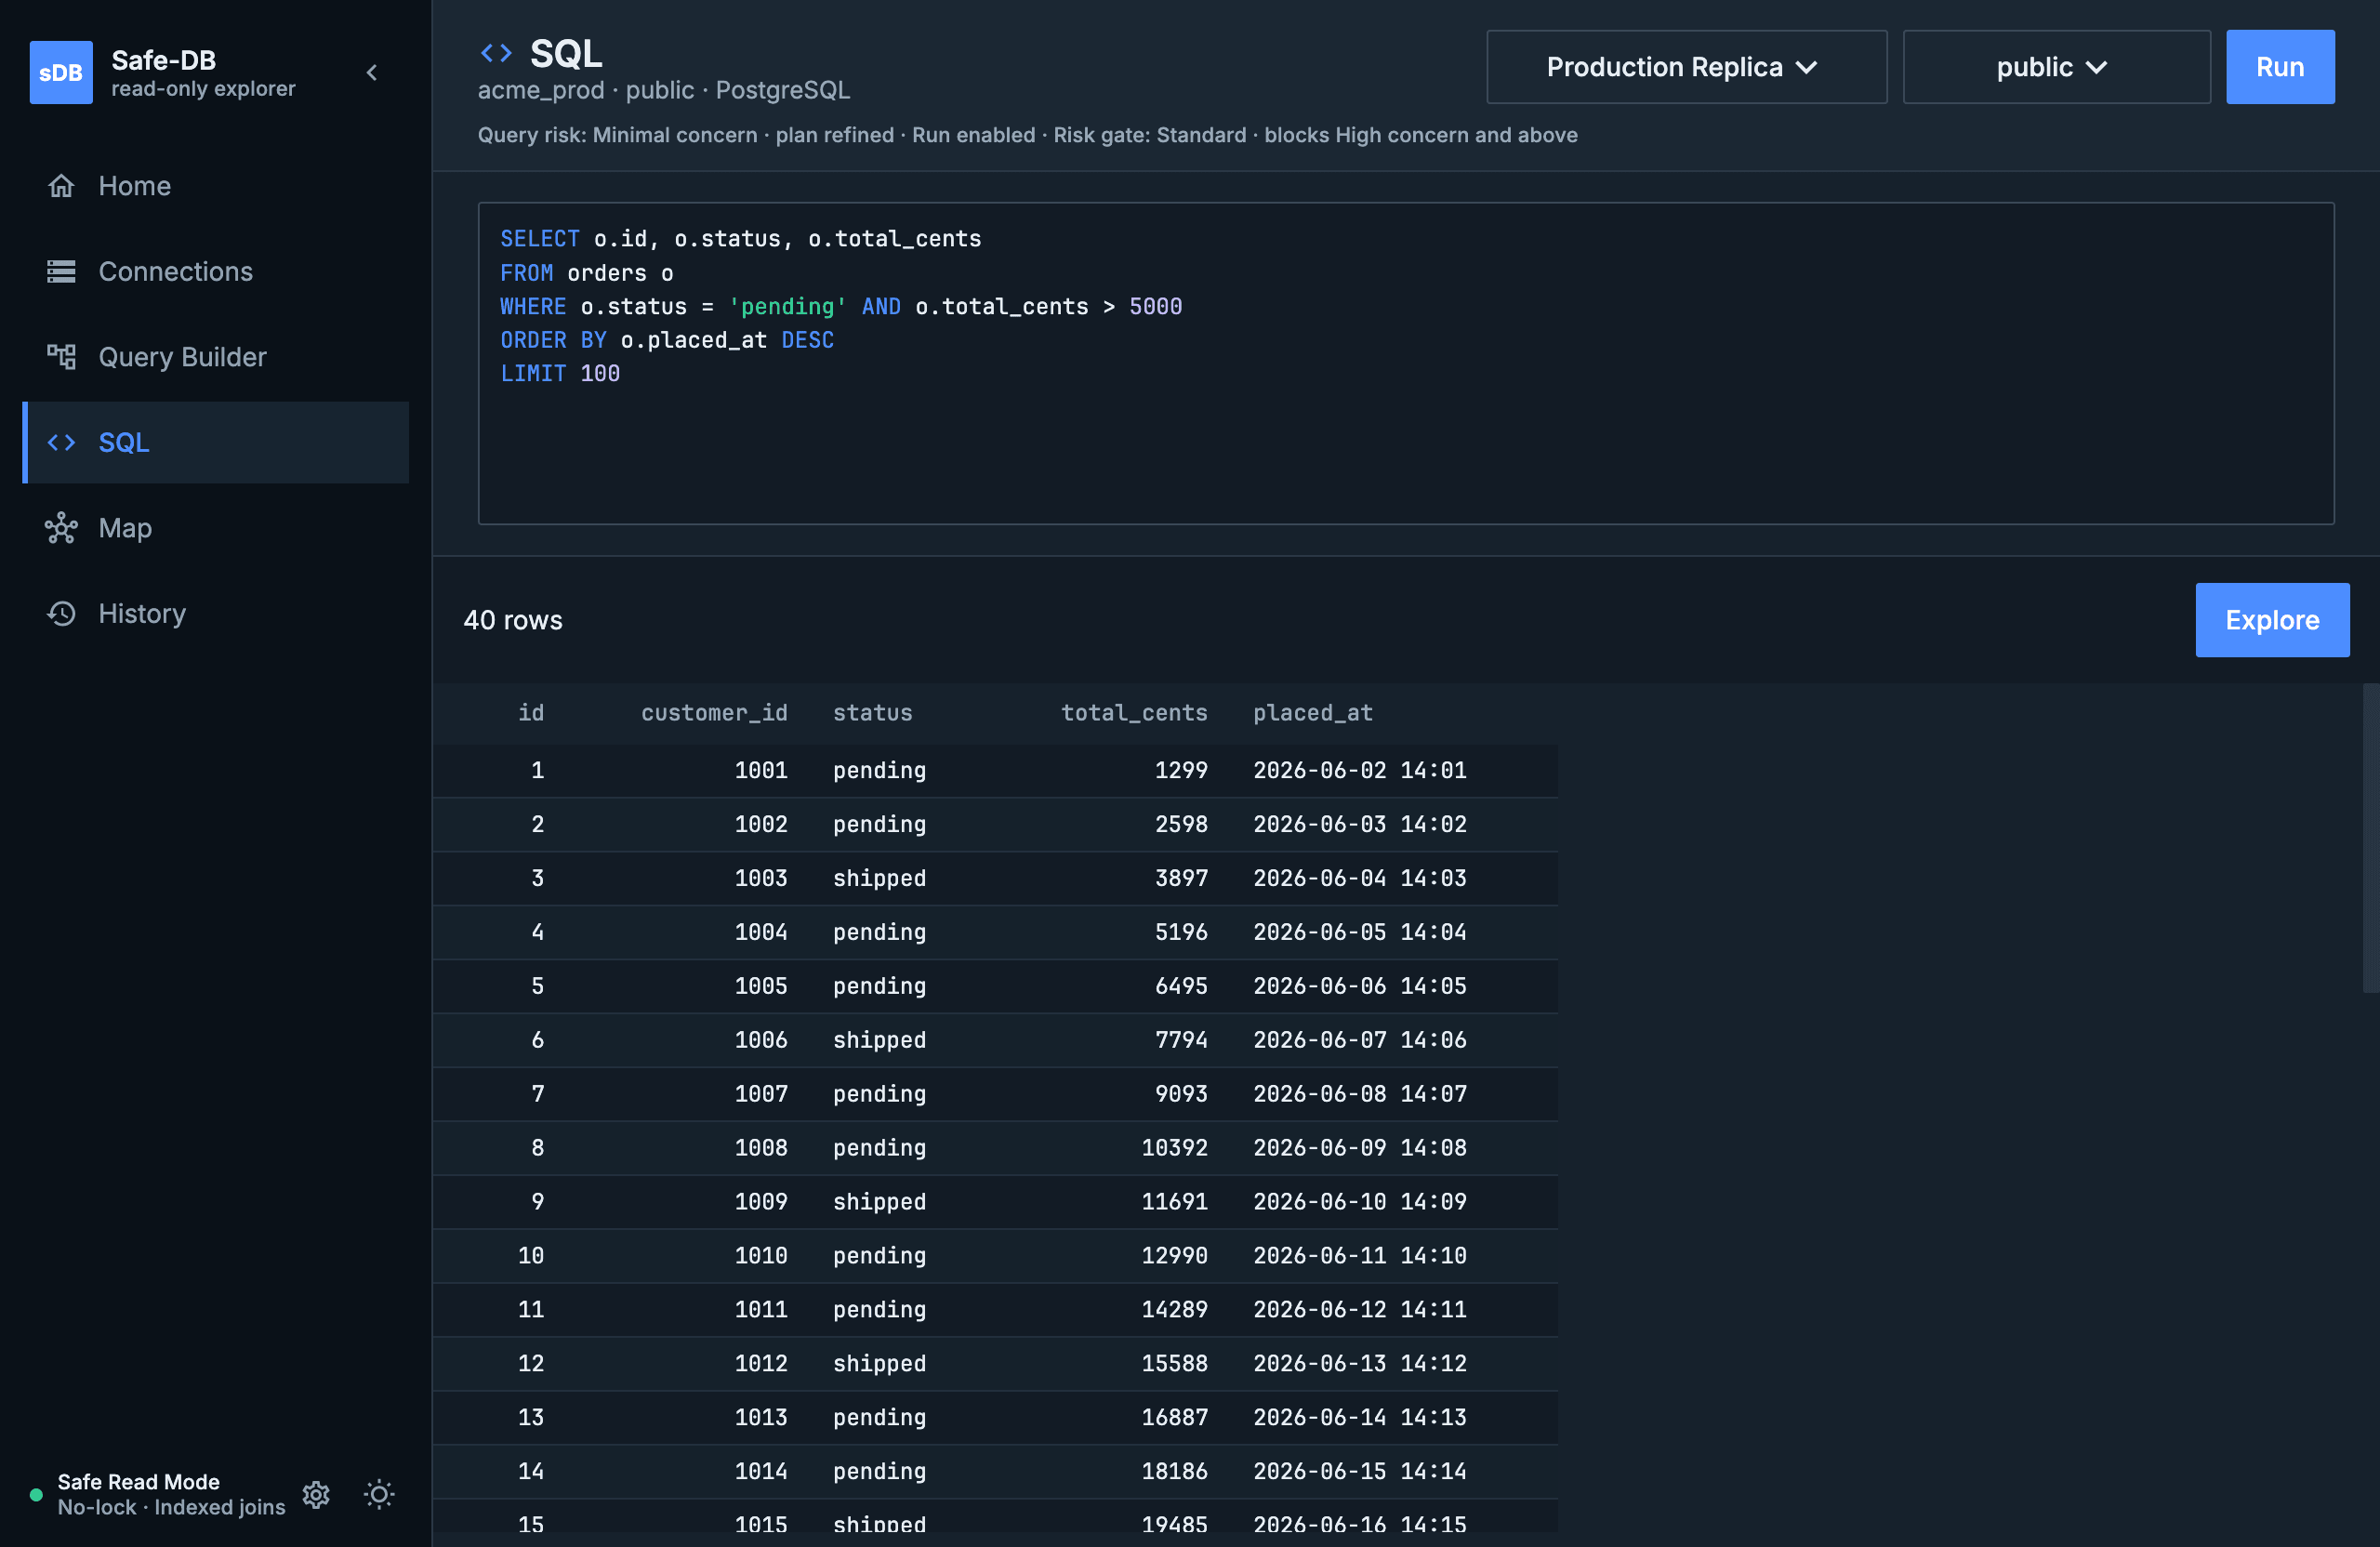
Task: Click the History clock icon
Action: [61, 613]
